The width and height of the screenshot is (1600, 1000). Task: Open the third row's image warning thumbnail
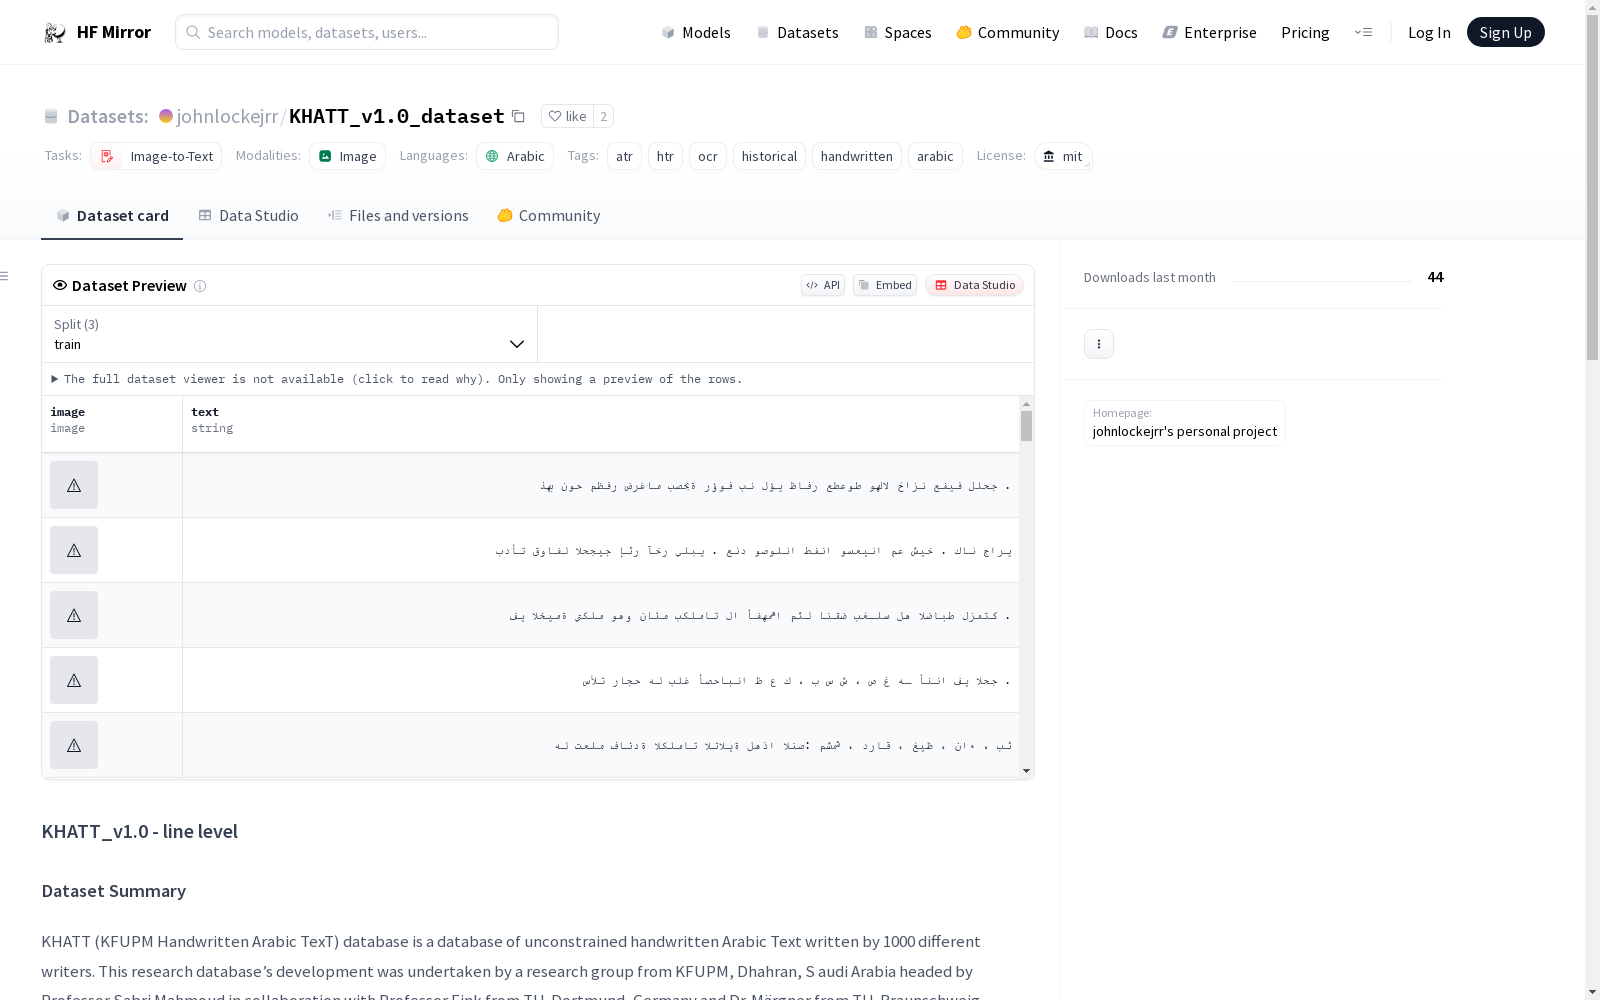coord(74,615)
